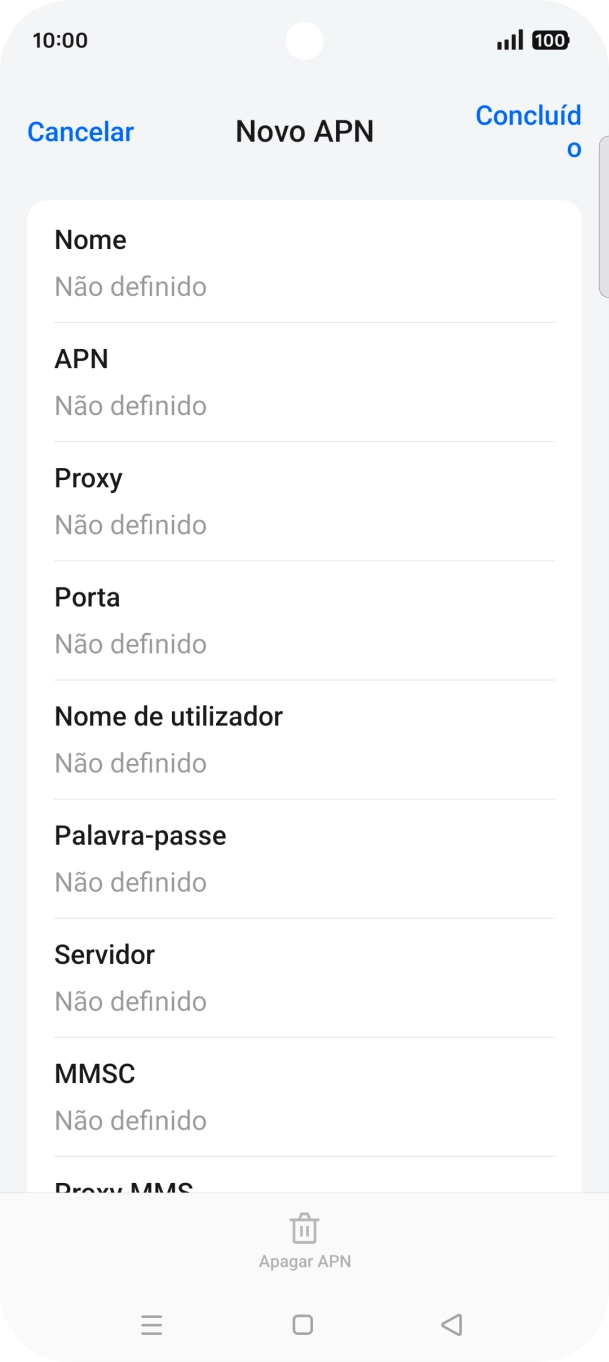Edit the MMSC field

click(x=304, y=1096)
